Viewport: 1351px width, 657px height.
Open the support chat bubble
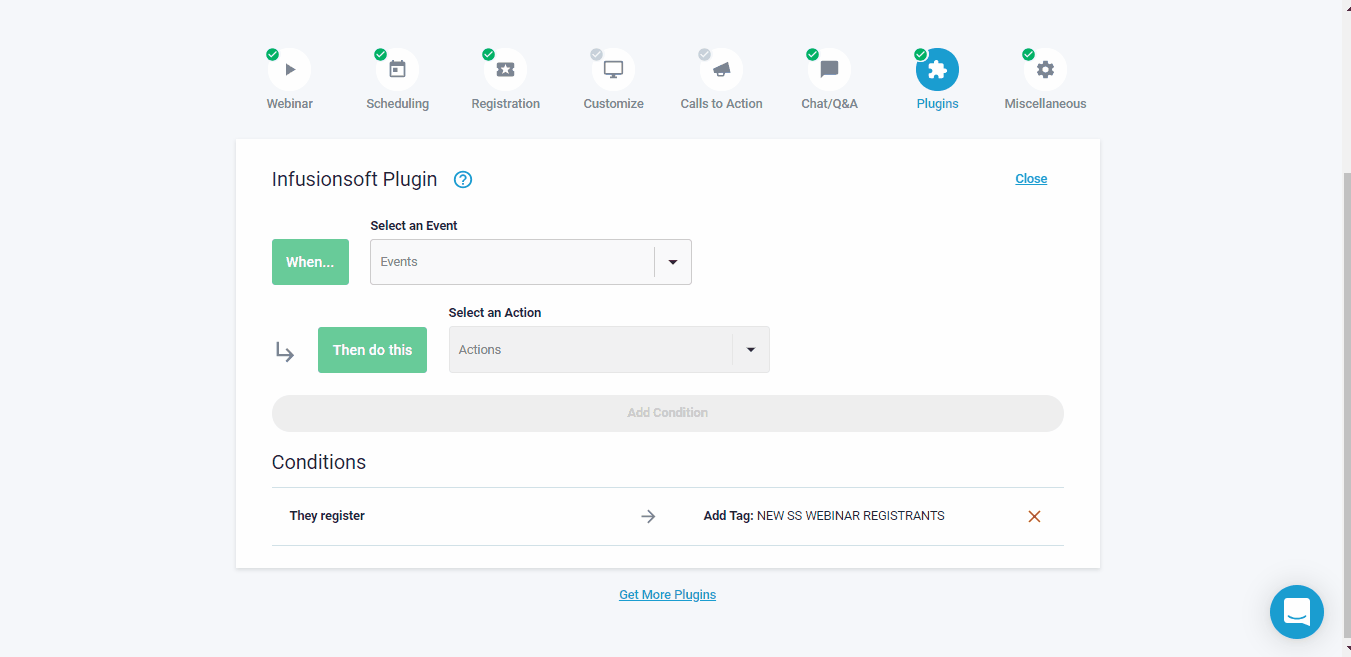coord(1297,612)
